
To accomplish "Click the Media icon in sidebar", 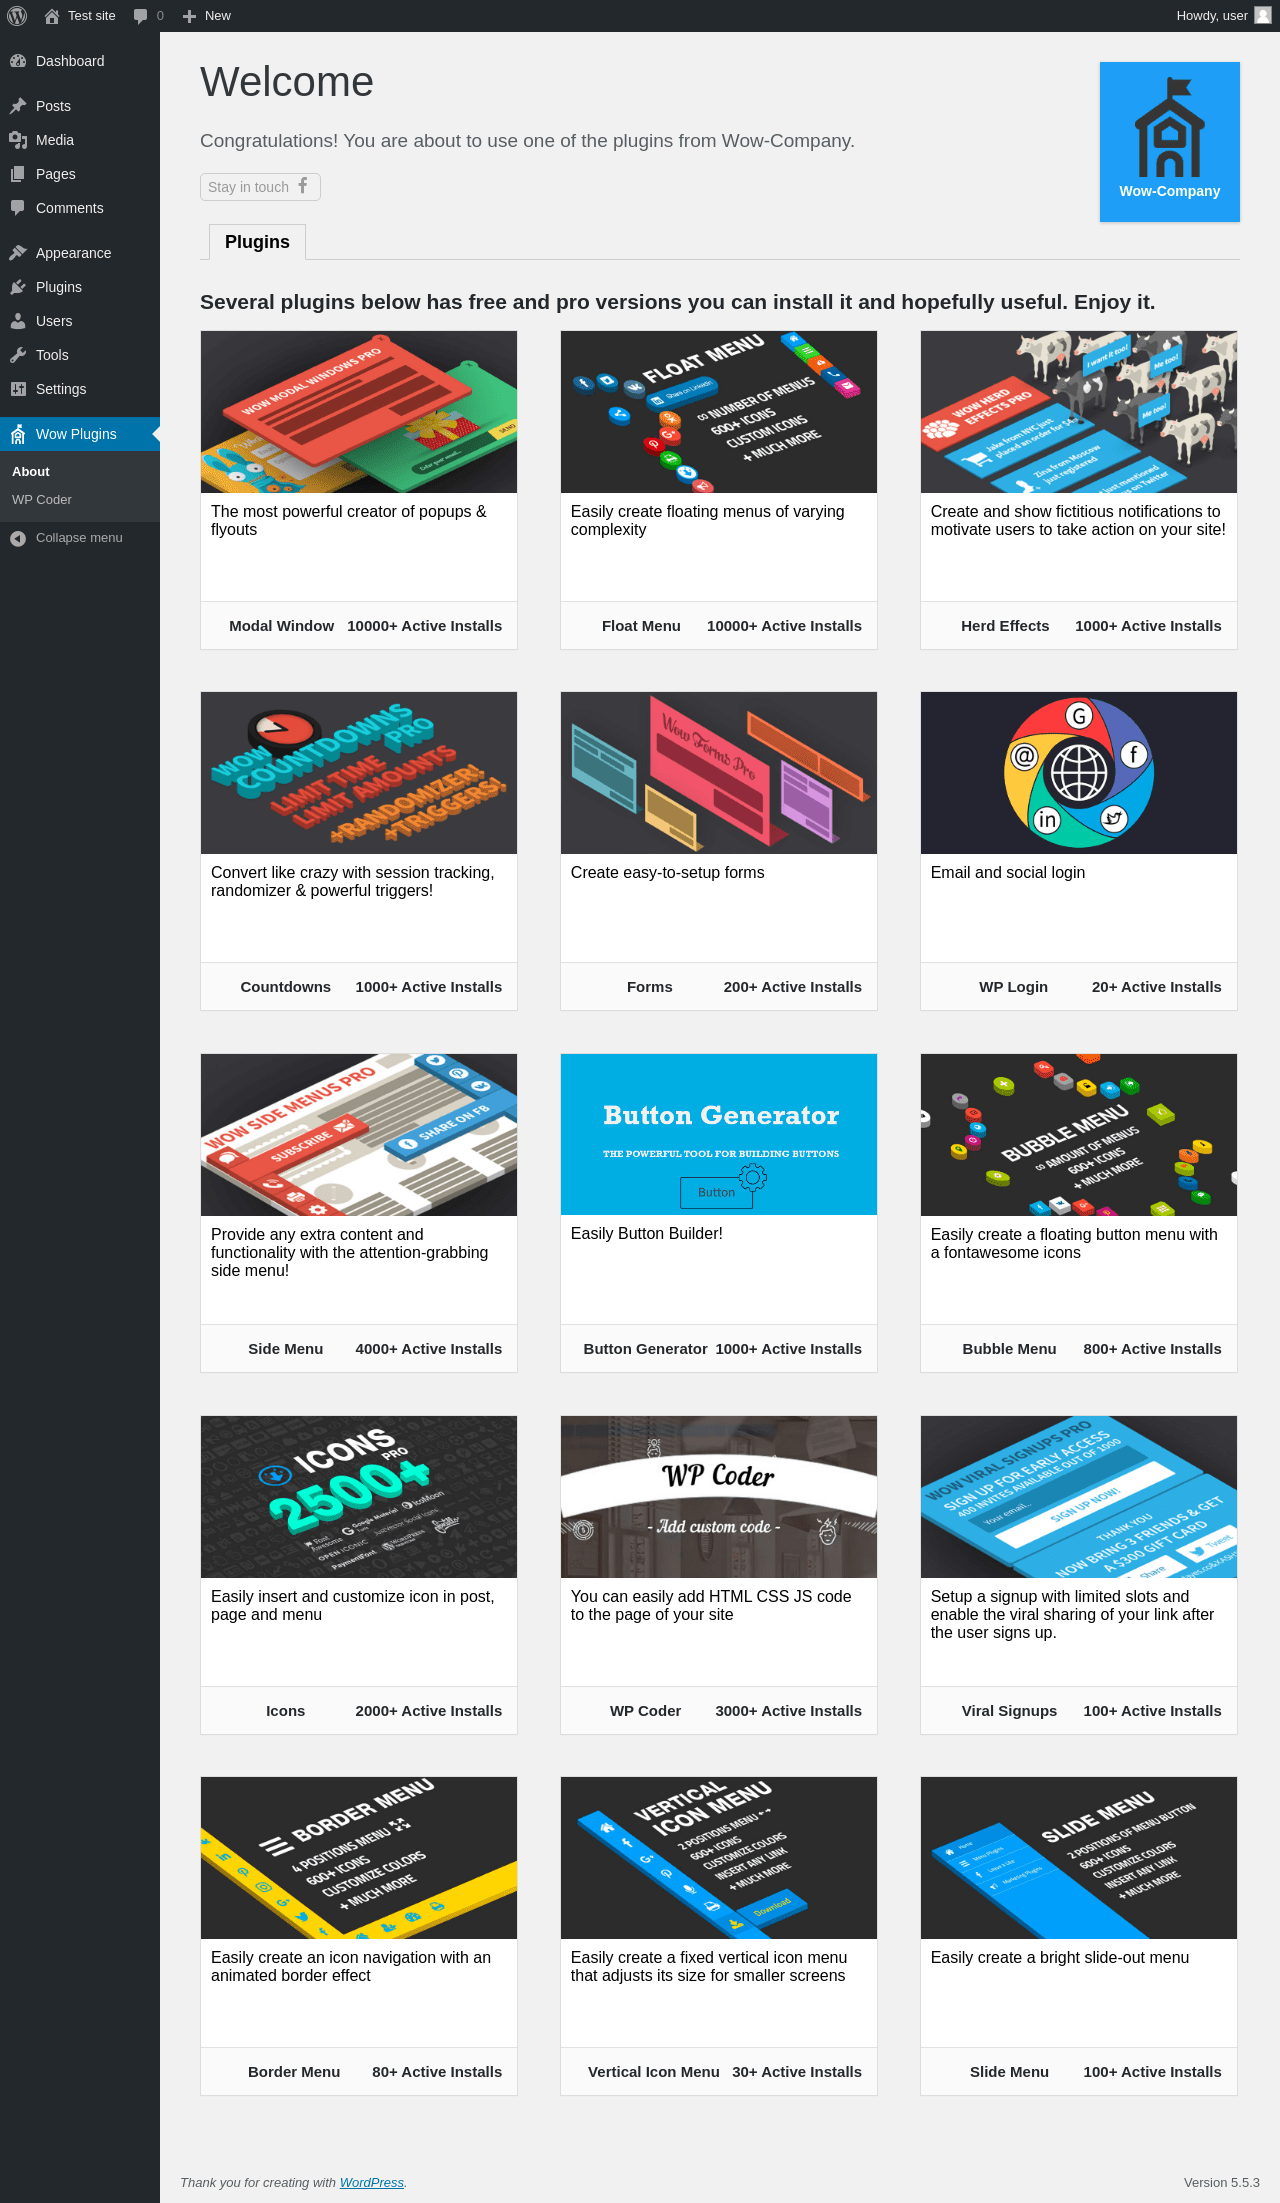I will click(18, 140).
